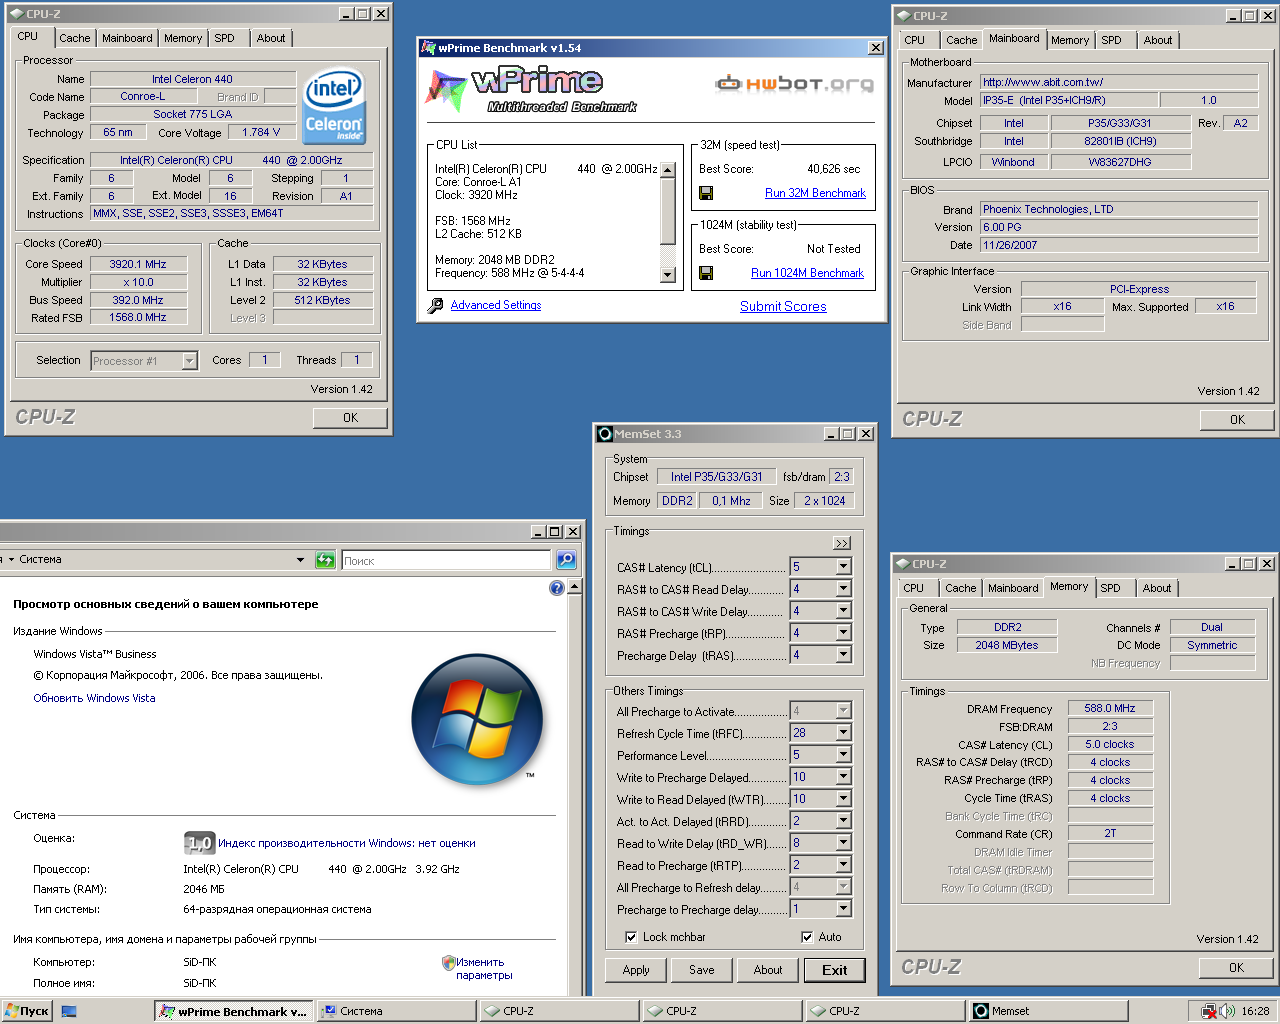Click the wPrime logo graphic
The image size is (1280, 1024).
(x=533, y=88)
